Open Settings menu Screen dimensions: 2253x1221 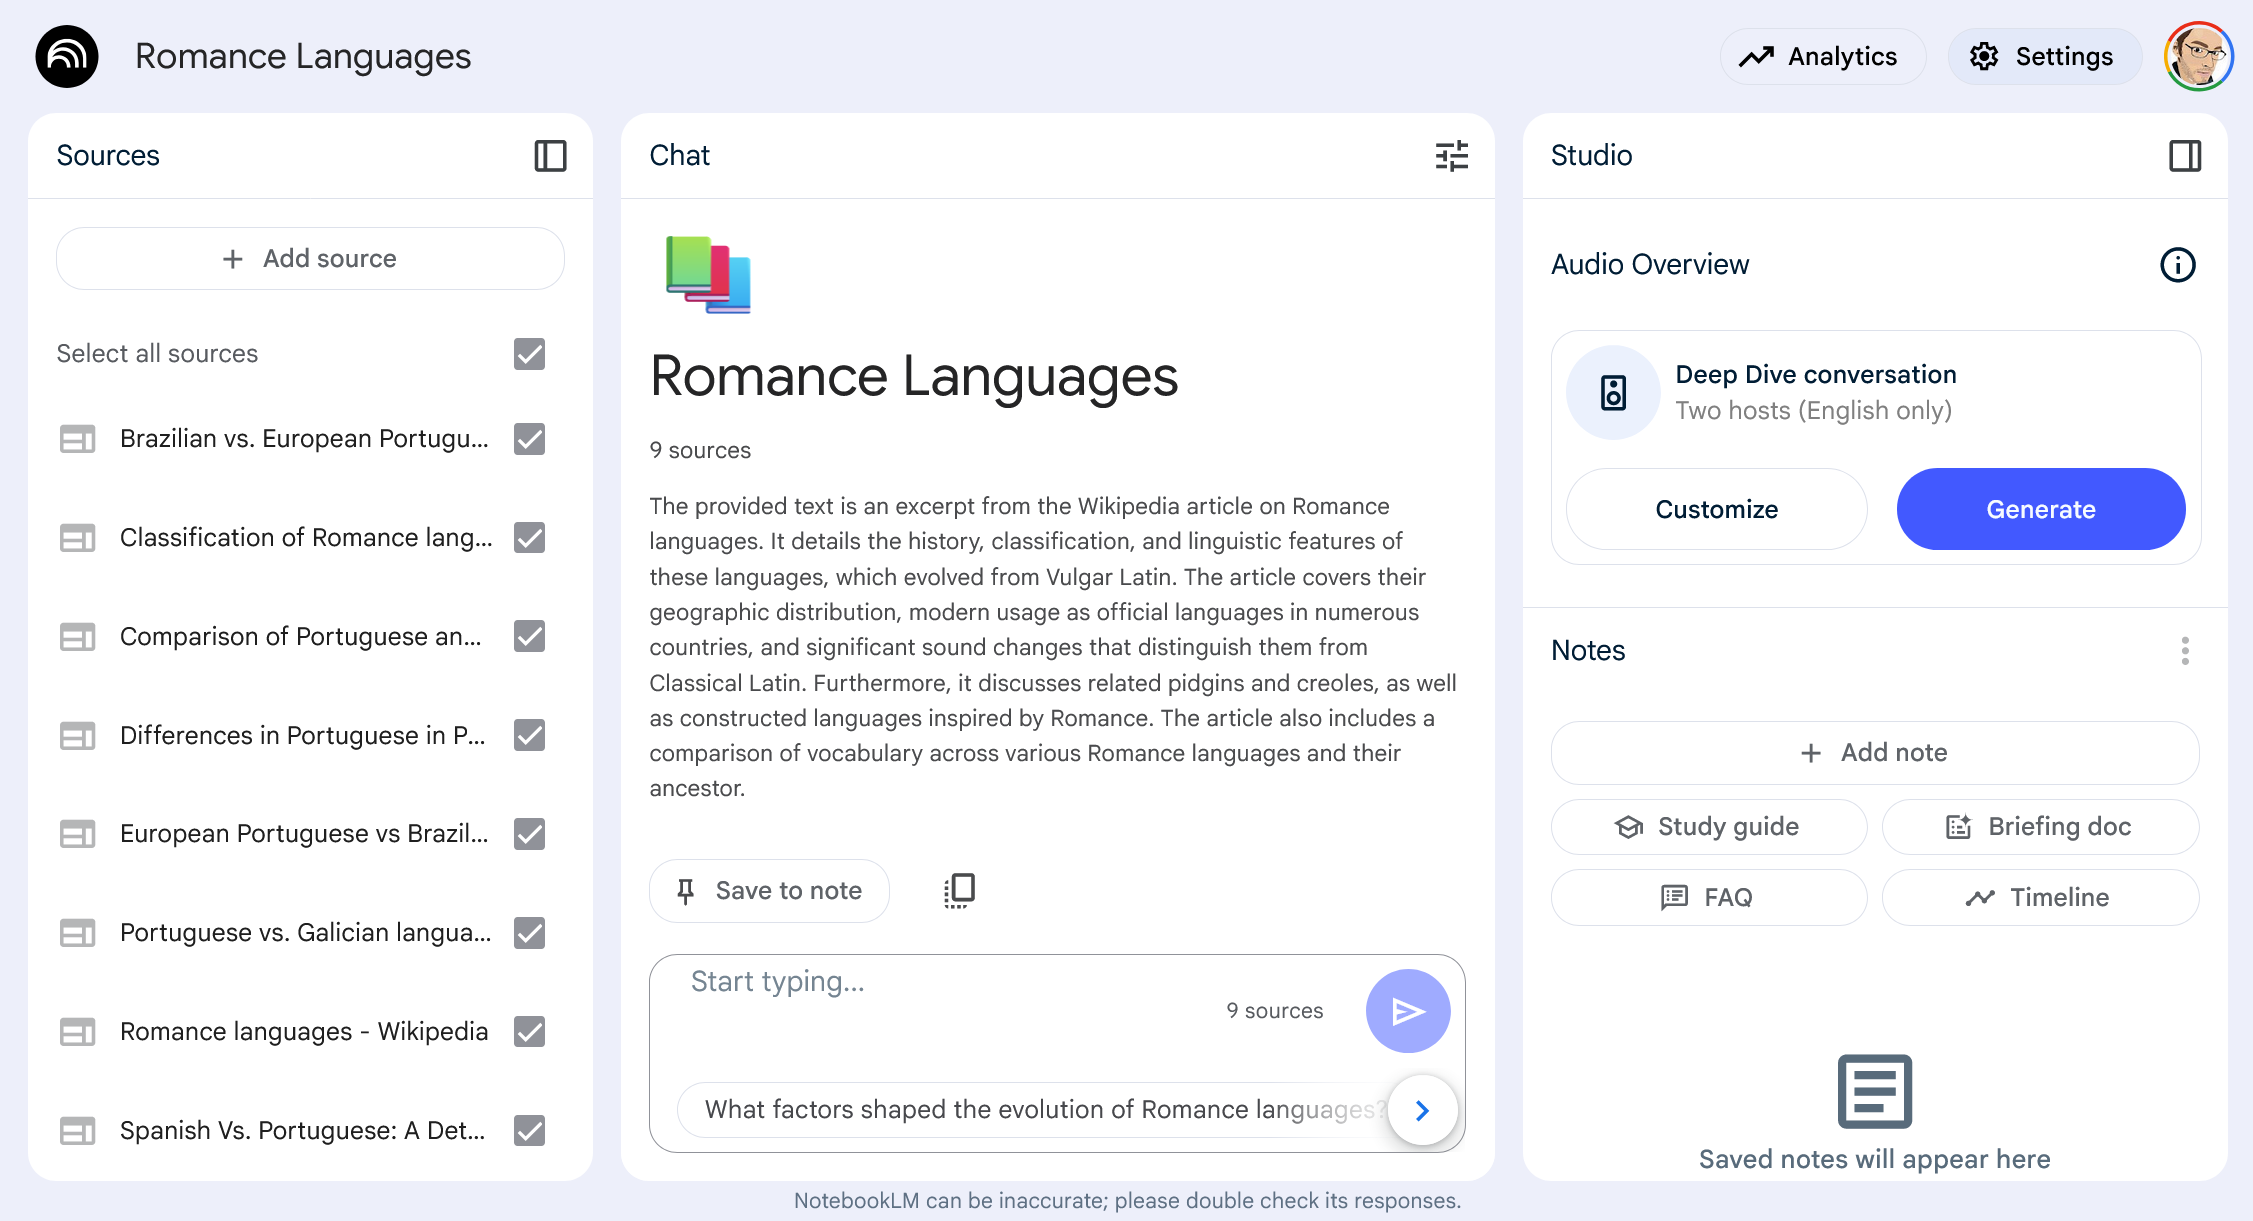pos(2043,57)
